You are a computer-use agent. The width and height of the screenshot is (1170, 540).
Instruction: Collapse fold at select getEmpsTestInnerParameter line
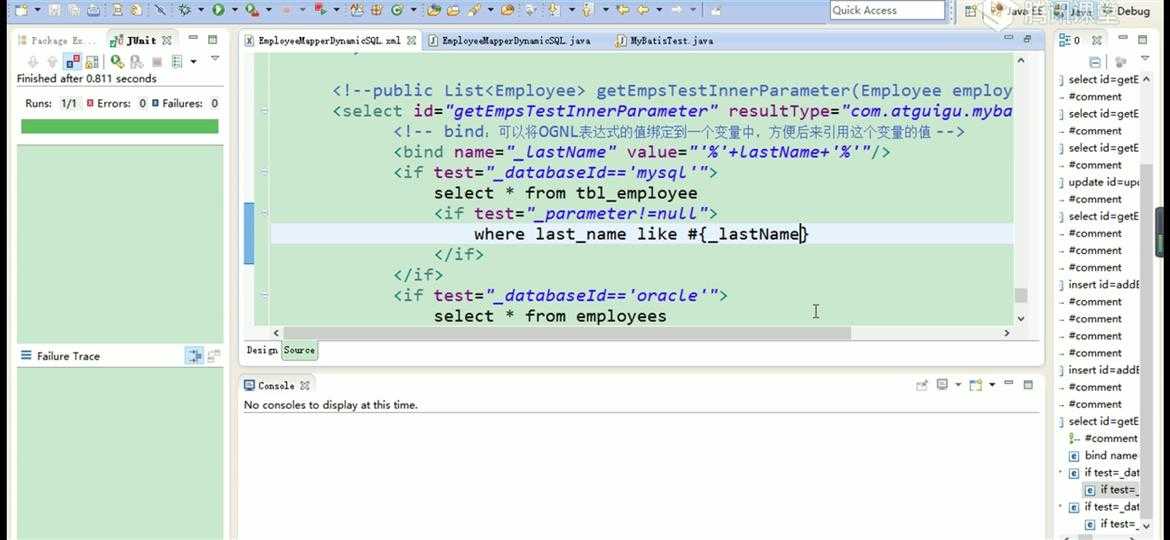click(264, 111)
